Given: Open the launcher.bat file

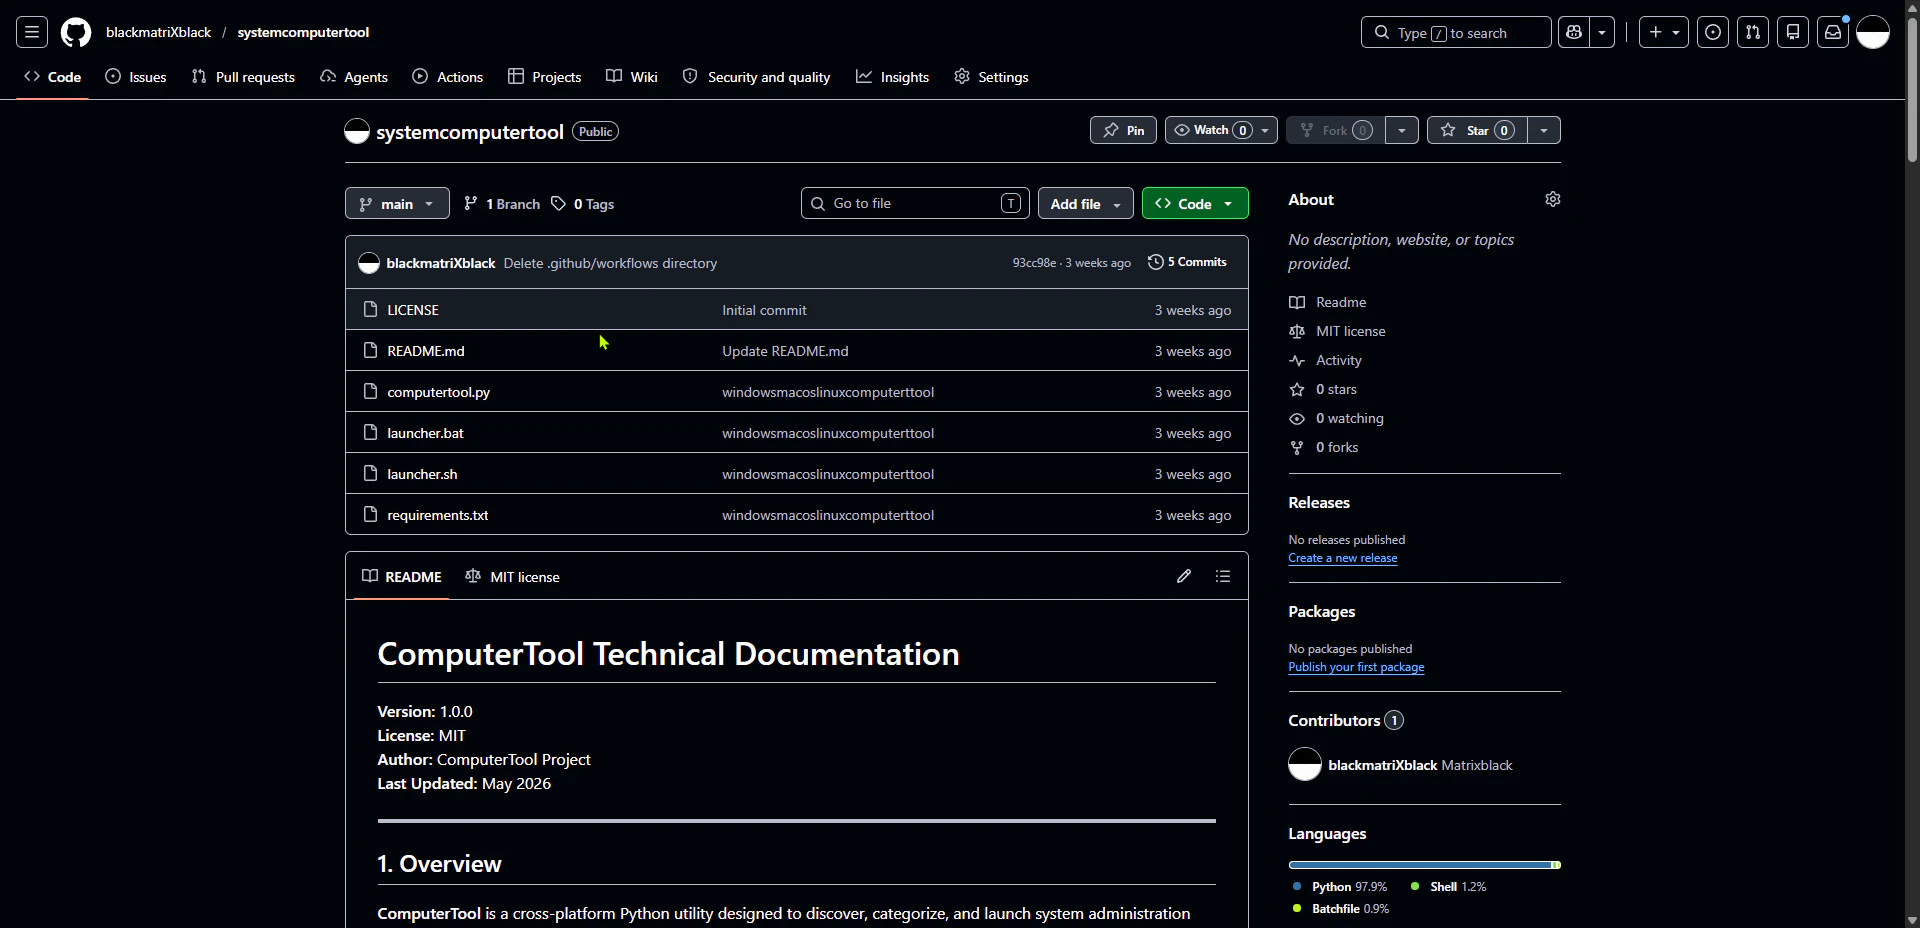Looking at the screenshot, I should pos(426,433).
